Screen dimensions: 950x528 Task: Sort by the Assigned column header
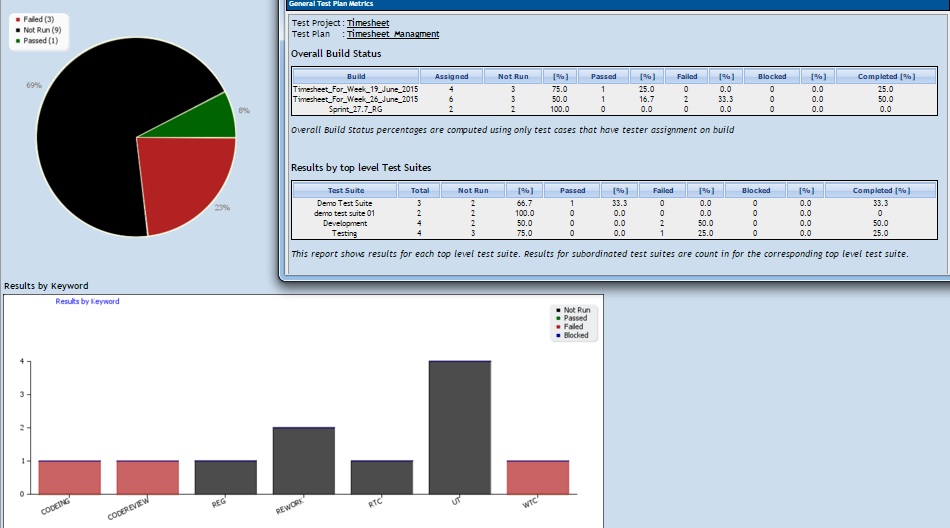(451, 76)
